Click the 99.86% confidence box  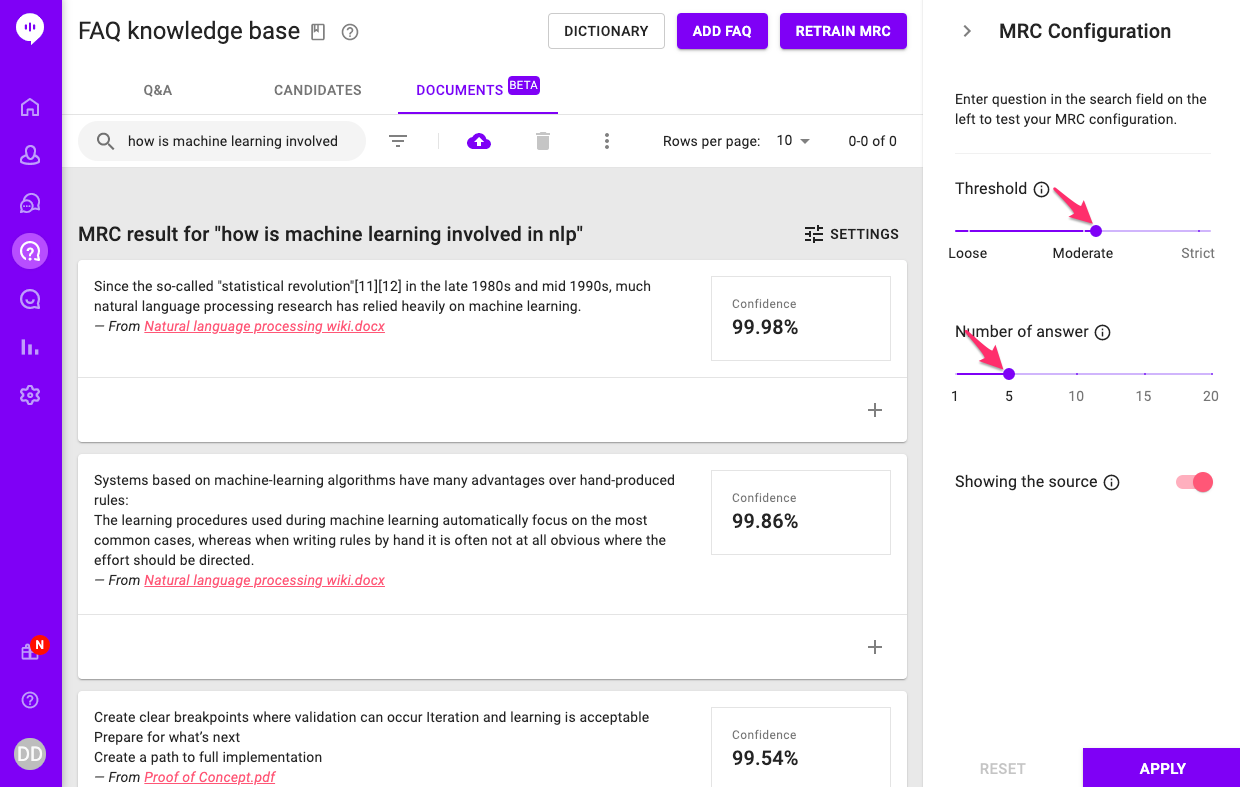[801, 512]
